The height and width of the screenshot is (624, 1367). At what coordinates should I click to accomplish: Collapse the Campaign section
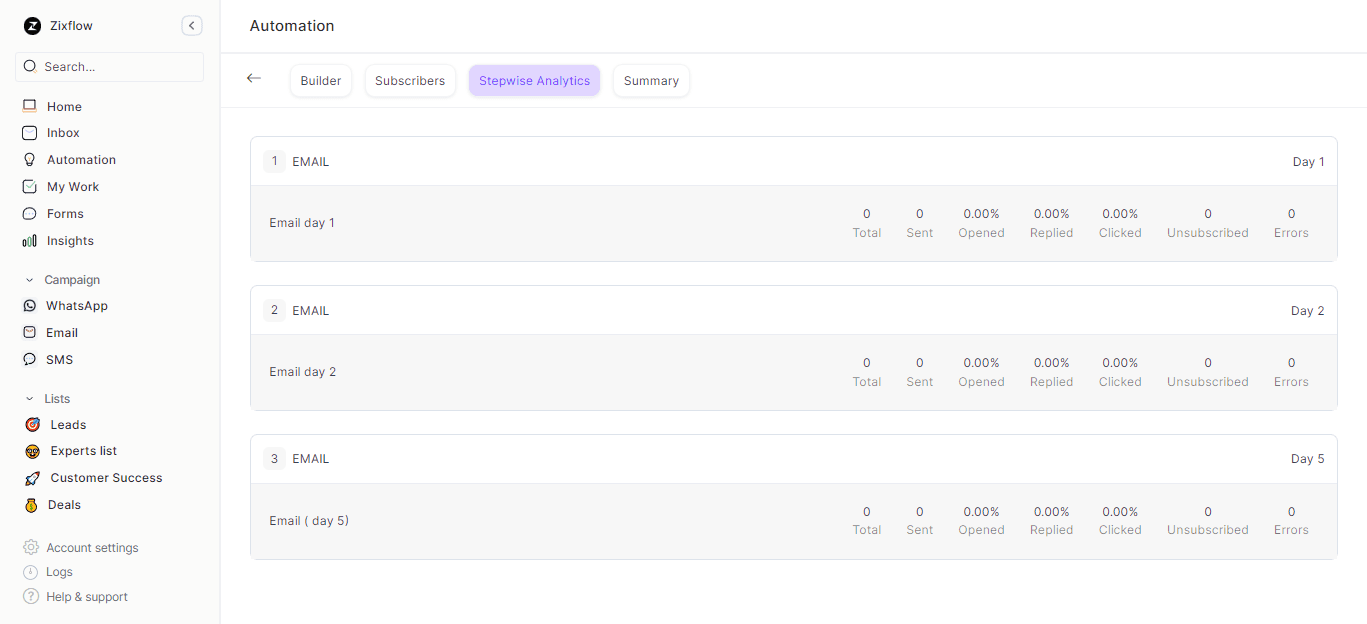point(30,280)
